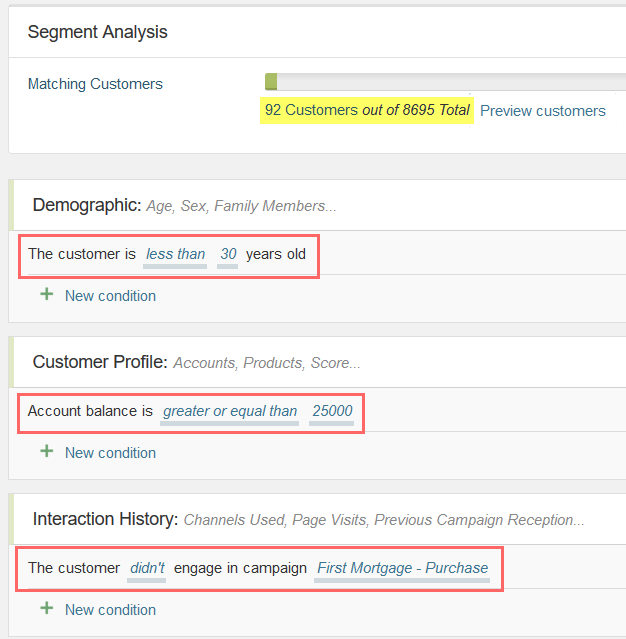Toggle the 'didn't' engagement selector

point(147,568)
